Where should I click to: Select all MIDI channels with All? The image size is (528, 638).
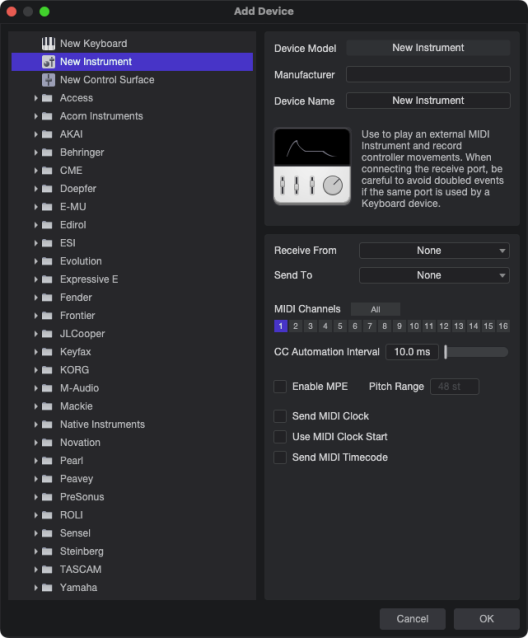click(x=375, y=309)
